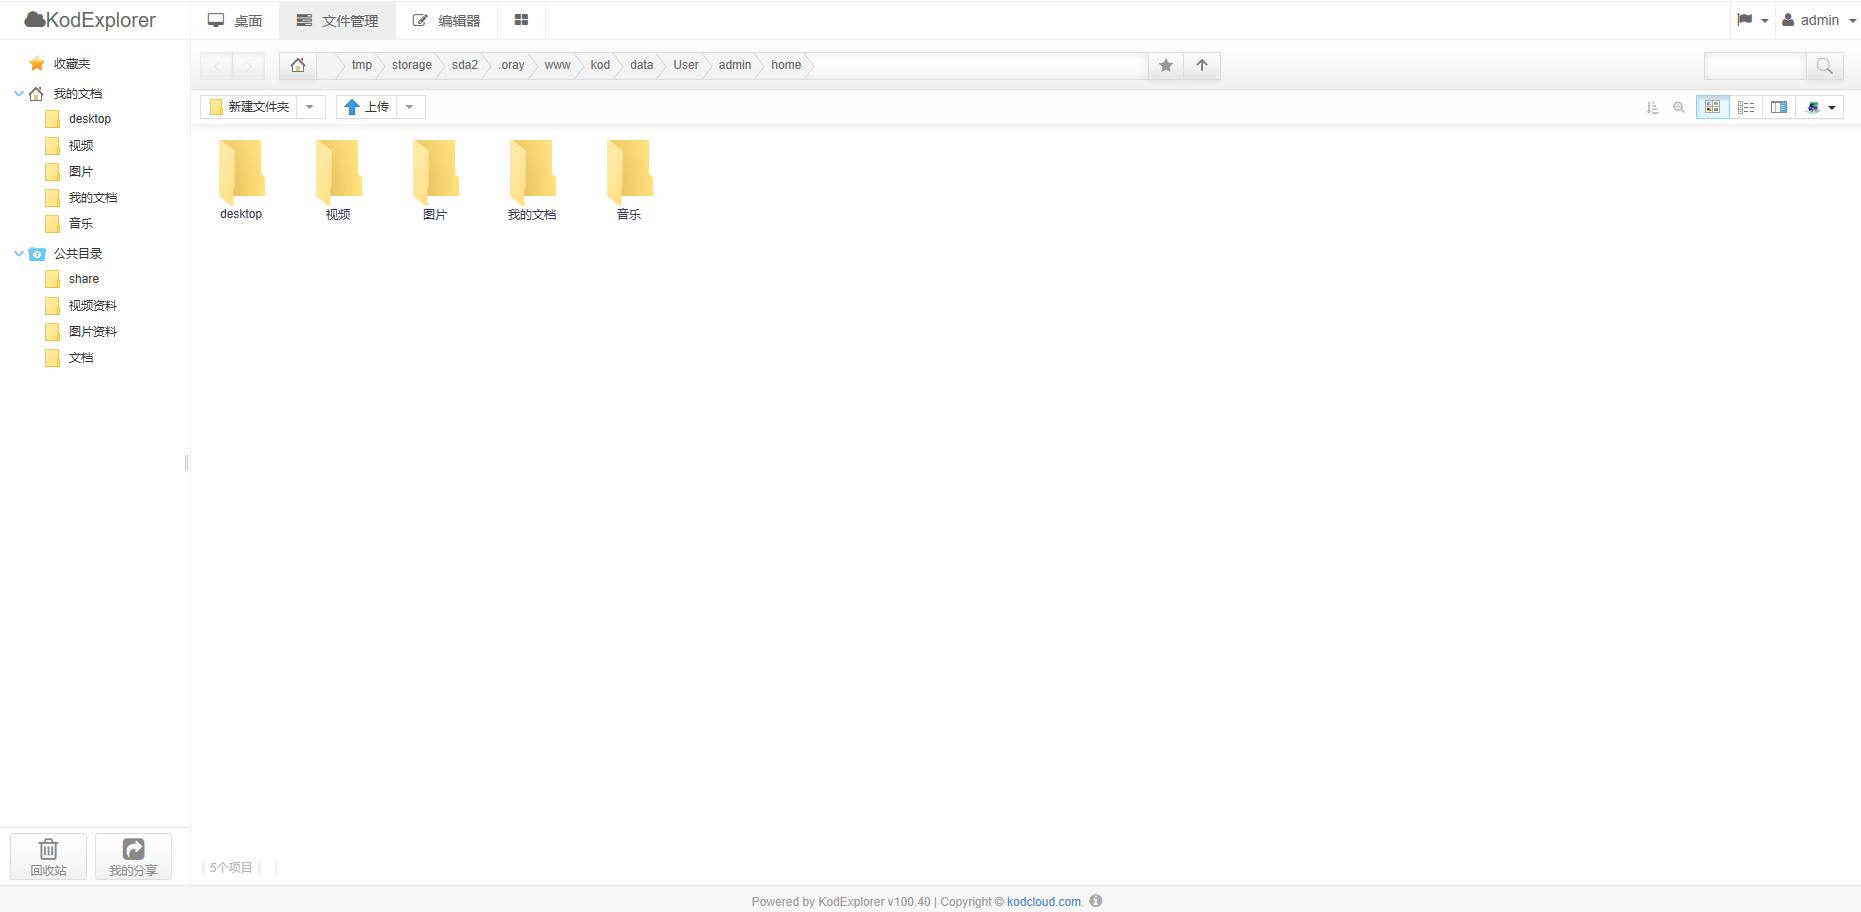The width and height of the screenshot is (1861, 912).
Task: Select the 音乐 folder in the file pane
Action: pos(629,180)
